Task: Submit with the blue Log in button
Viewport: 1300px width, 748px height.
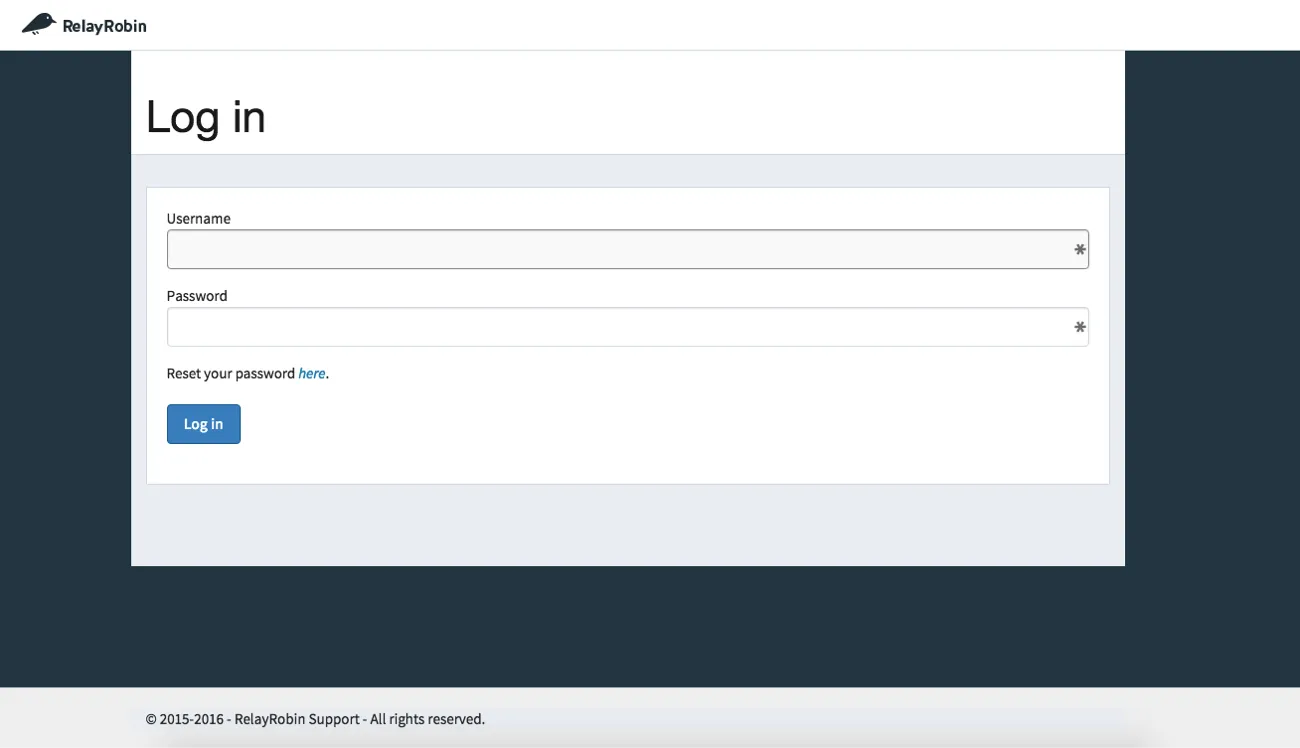Action: coord(203,424)
